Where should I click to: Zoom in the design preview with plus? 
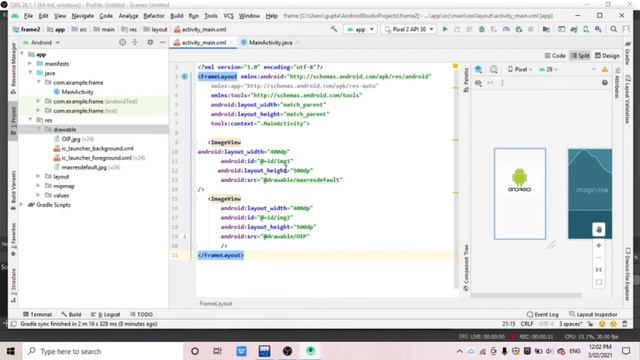click(x=599, y=246)
